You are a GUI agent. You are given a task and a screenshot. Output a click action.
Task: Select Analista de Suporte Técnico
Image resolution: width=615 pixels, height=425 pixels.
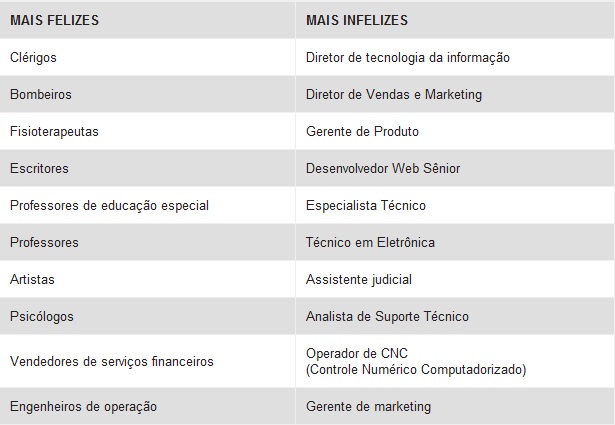(x=388, y=316)
